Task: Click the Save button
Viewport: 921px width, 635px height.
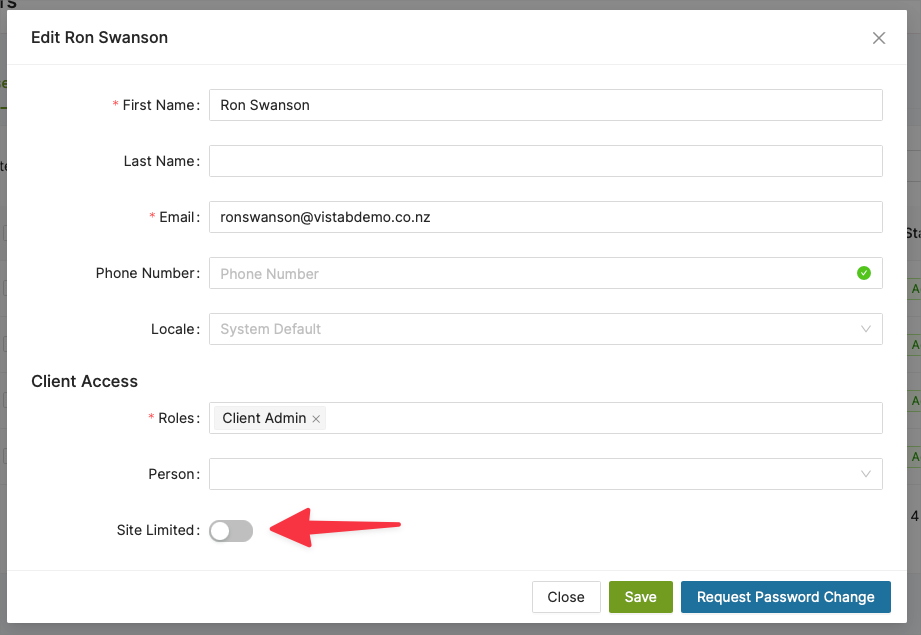Action: click(640, 597)
